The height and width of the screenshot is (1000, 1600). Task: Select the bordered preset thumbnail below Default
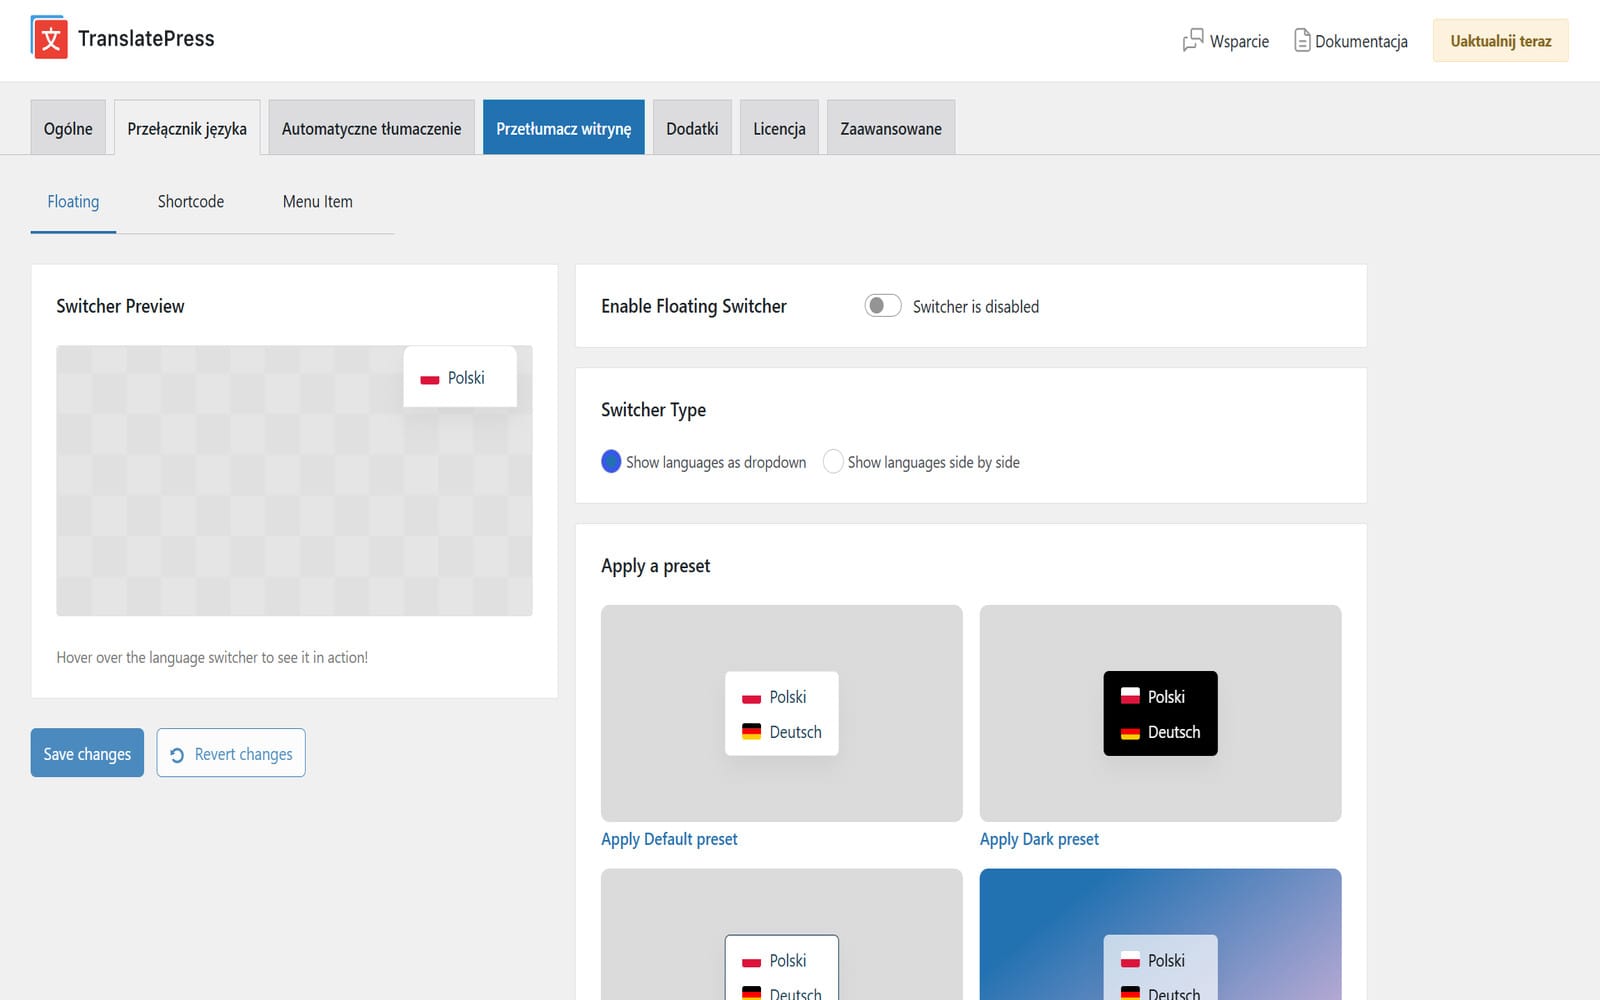click(782, 934)
